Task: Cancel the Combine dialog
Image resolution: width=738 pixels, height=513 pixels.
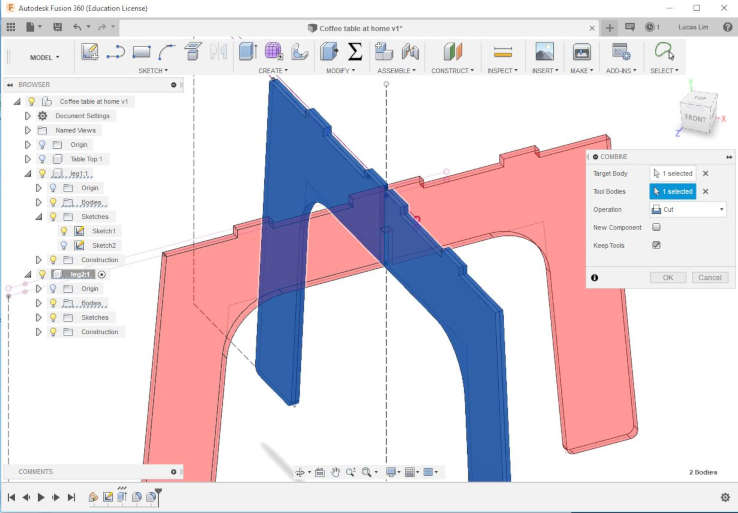Action: tap(710, 277)
